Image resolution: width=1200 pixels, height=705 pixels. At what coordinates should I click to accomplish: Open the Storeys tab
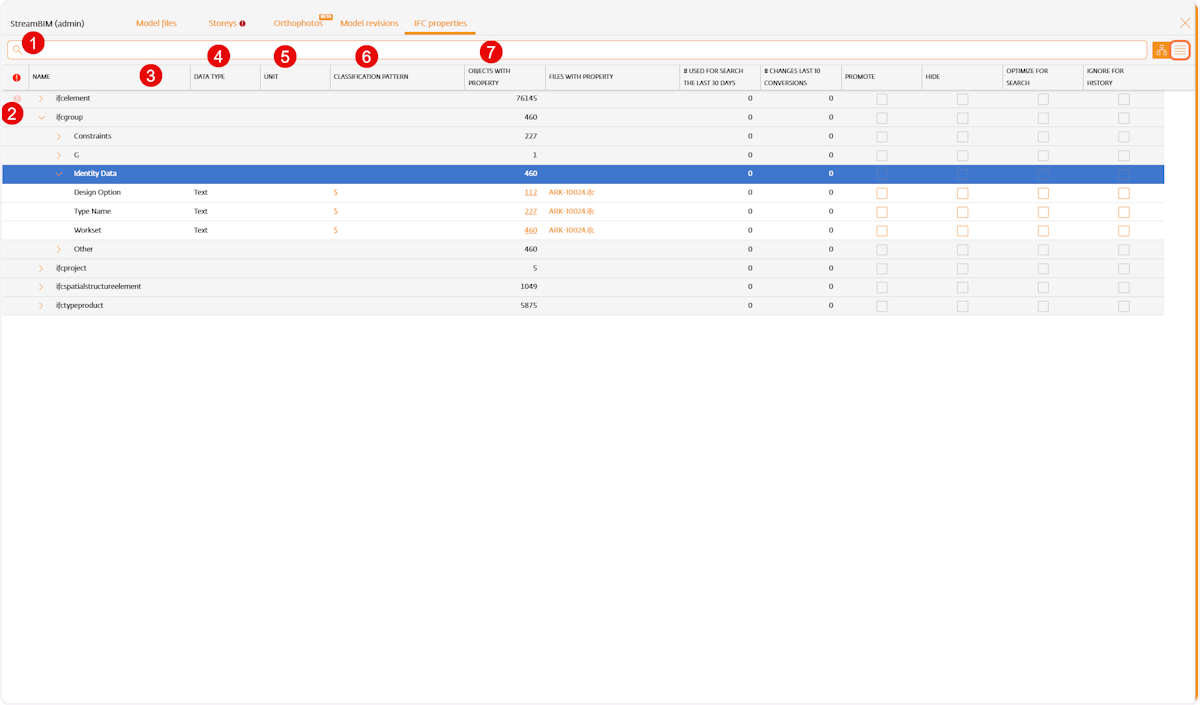(x=223, y=23)
